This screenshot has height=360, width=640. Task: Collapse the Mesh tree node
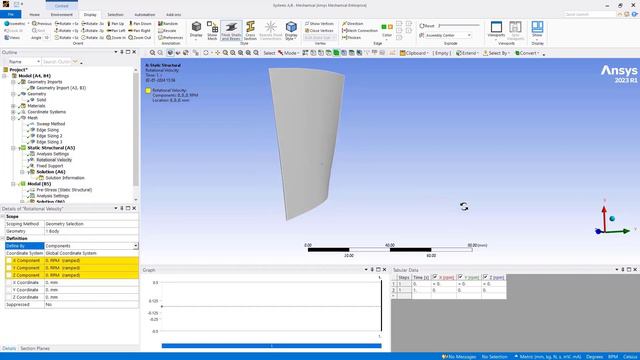[x=13, y=118]
